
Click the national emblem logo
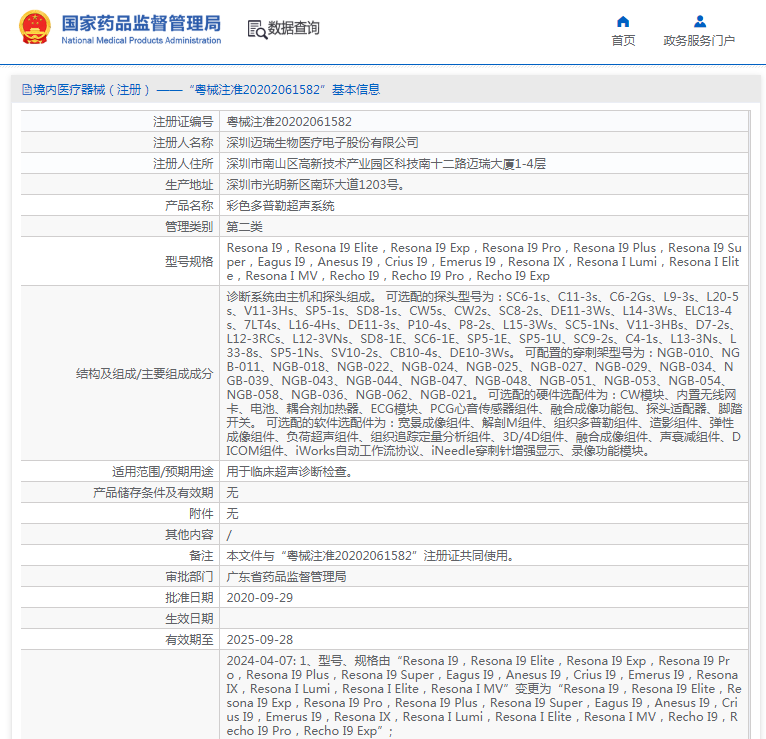[x=35, y=28]
